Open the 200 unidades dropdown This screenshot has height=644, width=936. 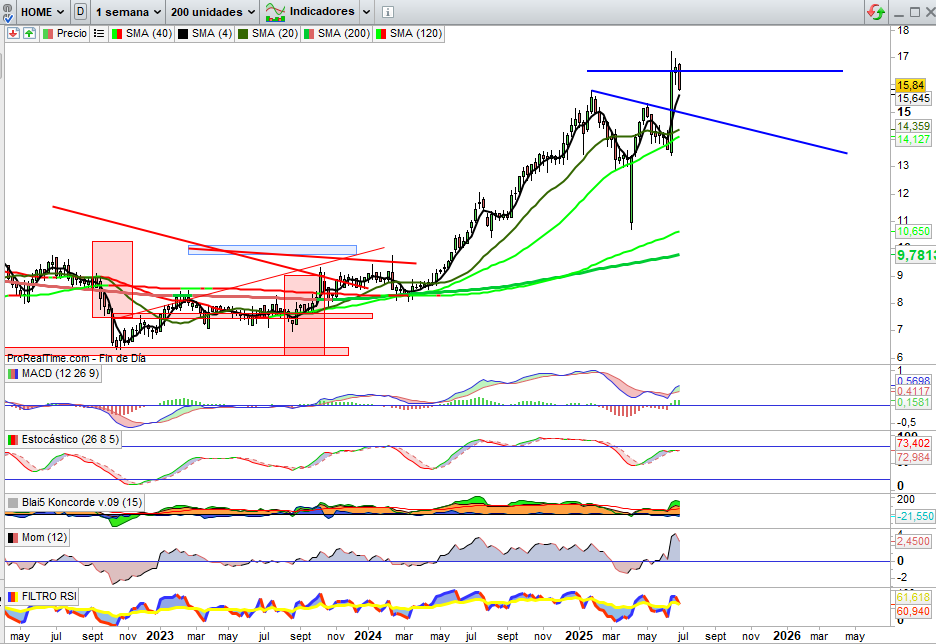213,12
